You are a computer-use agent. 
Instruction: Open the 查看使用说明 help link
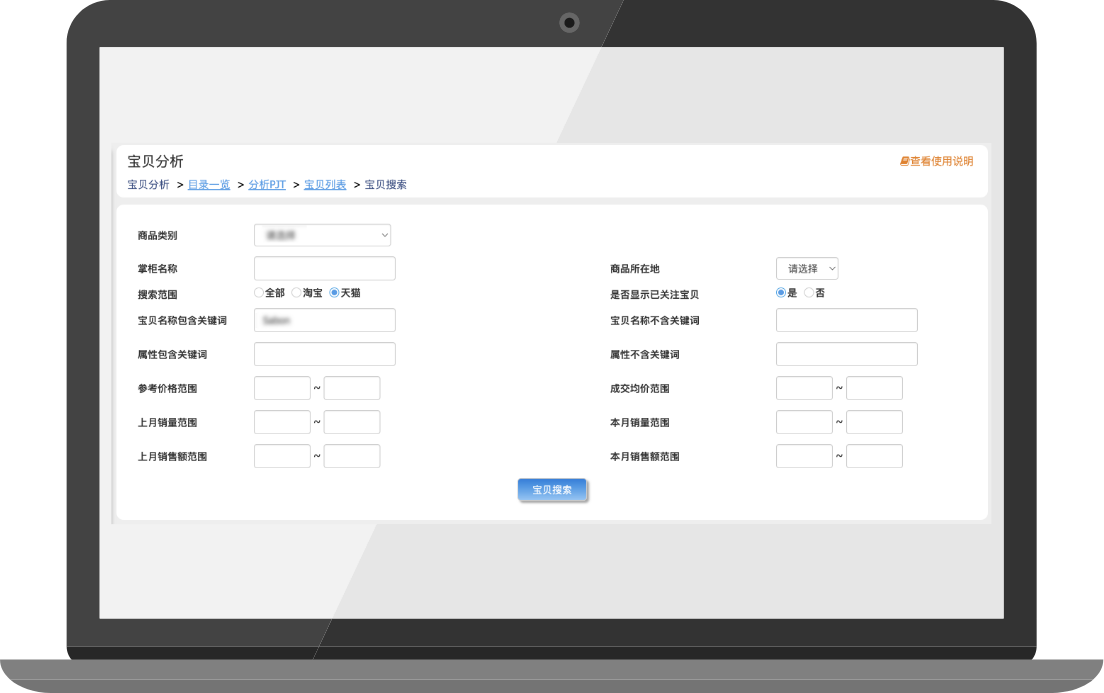click(936, 161)
